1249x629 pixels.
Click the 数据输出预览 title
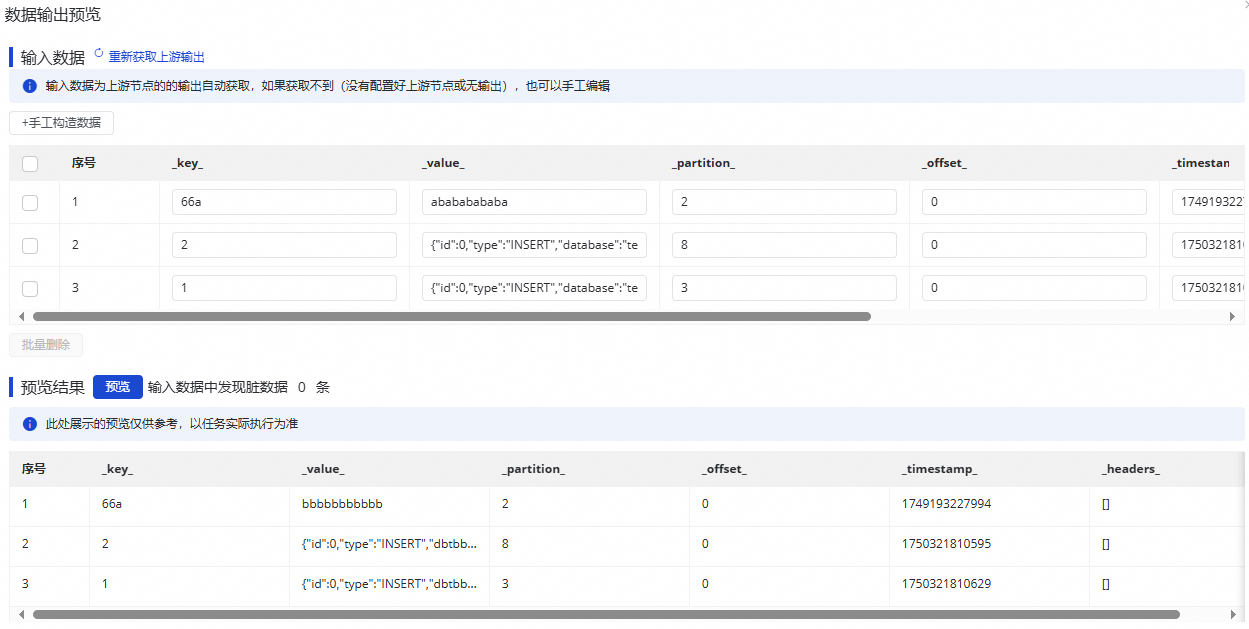click(x=52, y=15)
